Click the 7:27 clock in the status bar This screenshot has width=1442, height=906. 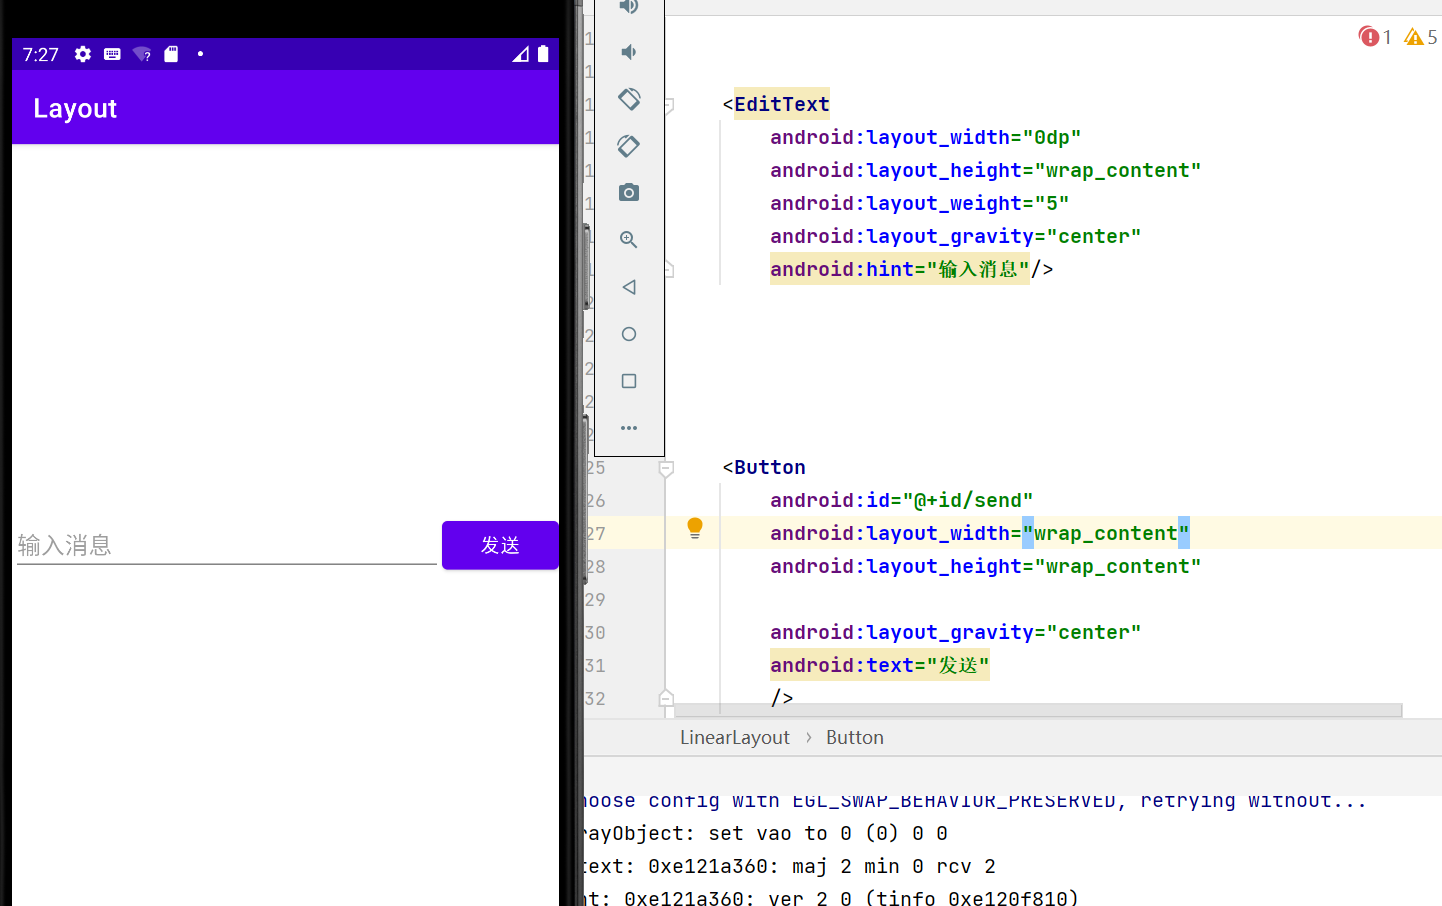click(41, 54)
